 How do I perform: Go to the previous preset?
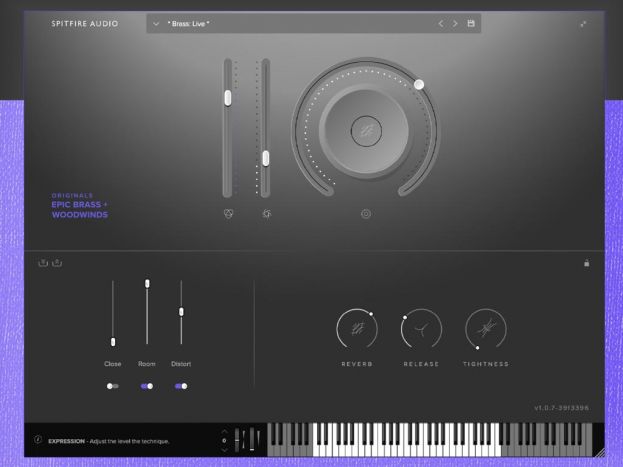[440, 23]
